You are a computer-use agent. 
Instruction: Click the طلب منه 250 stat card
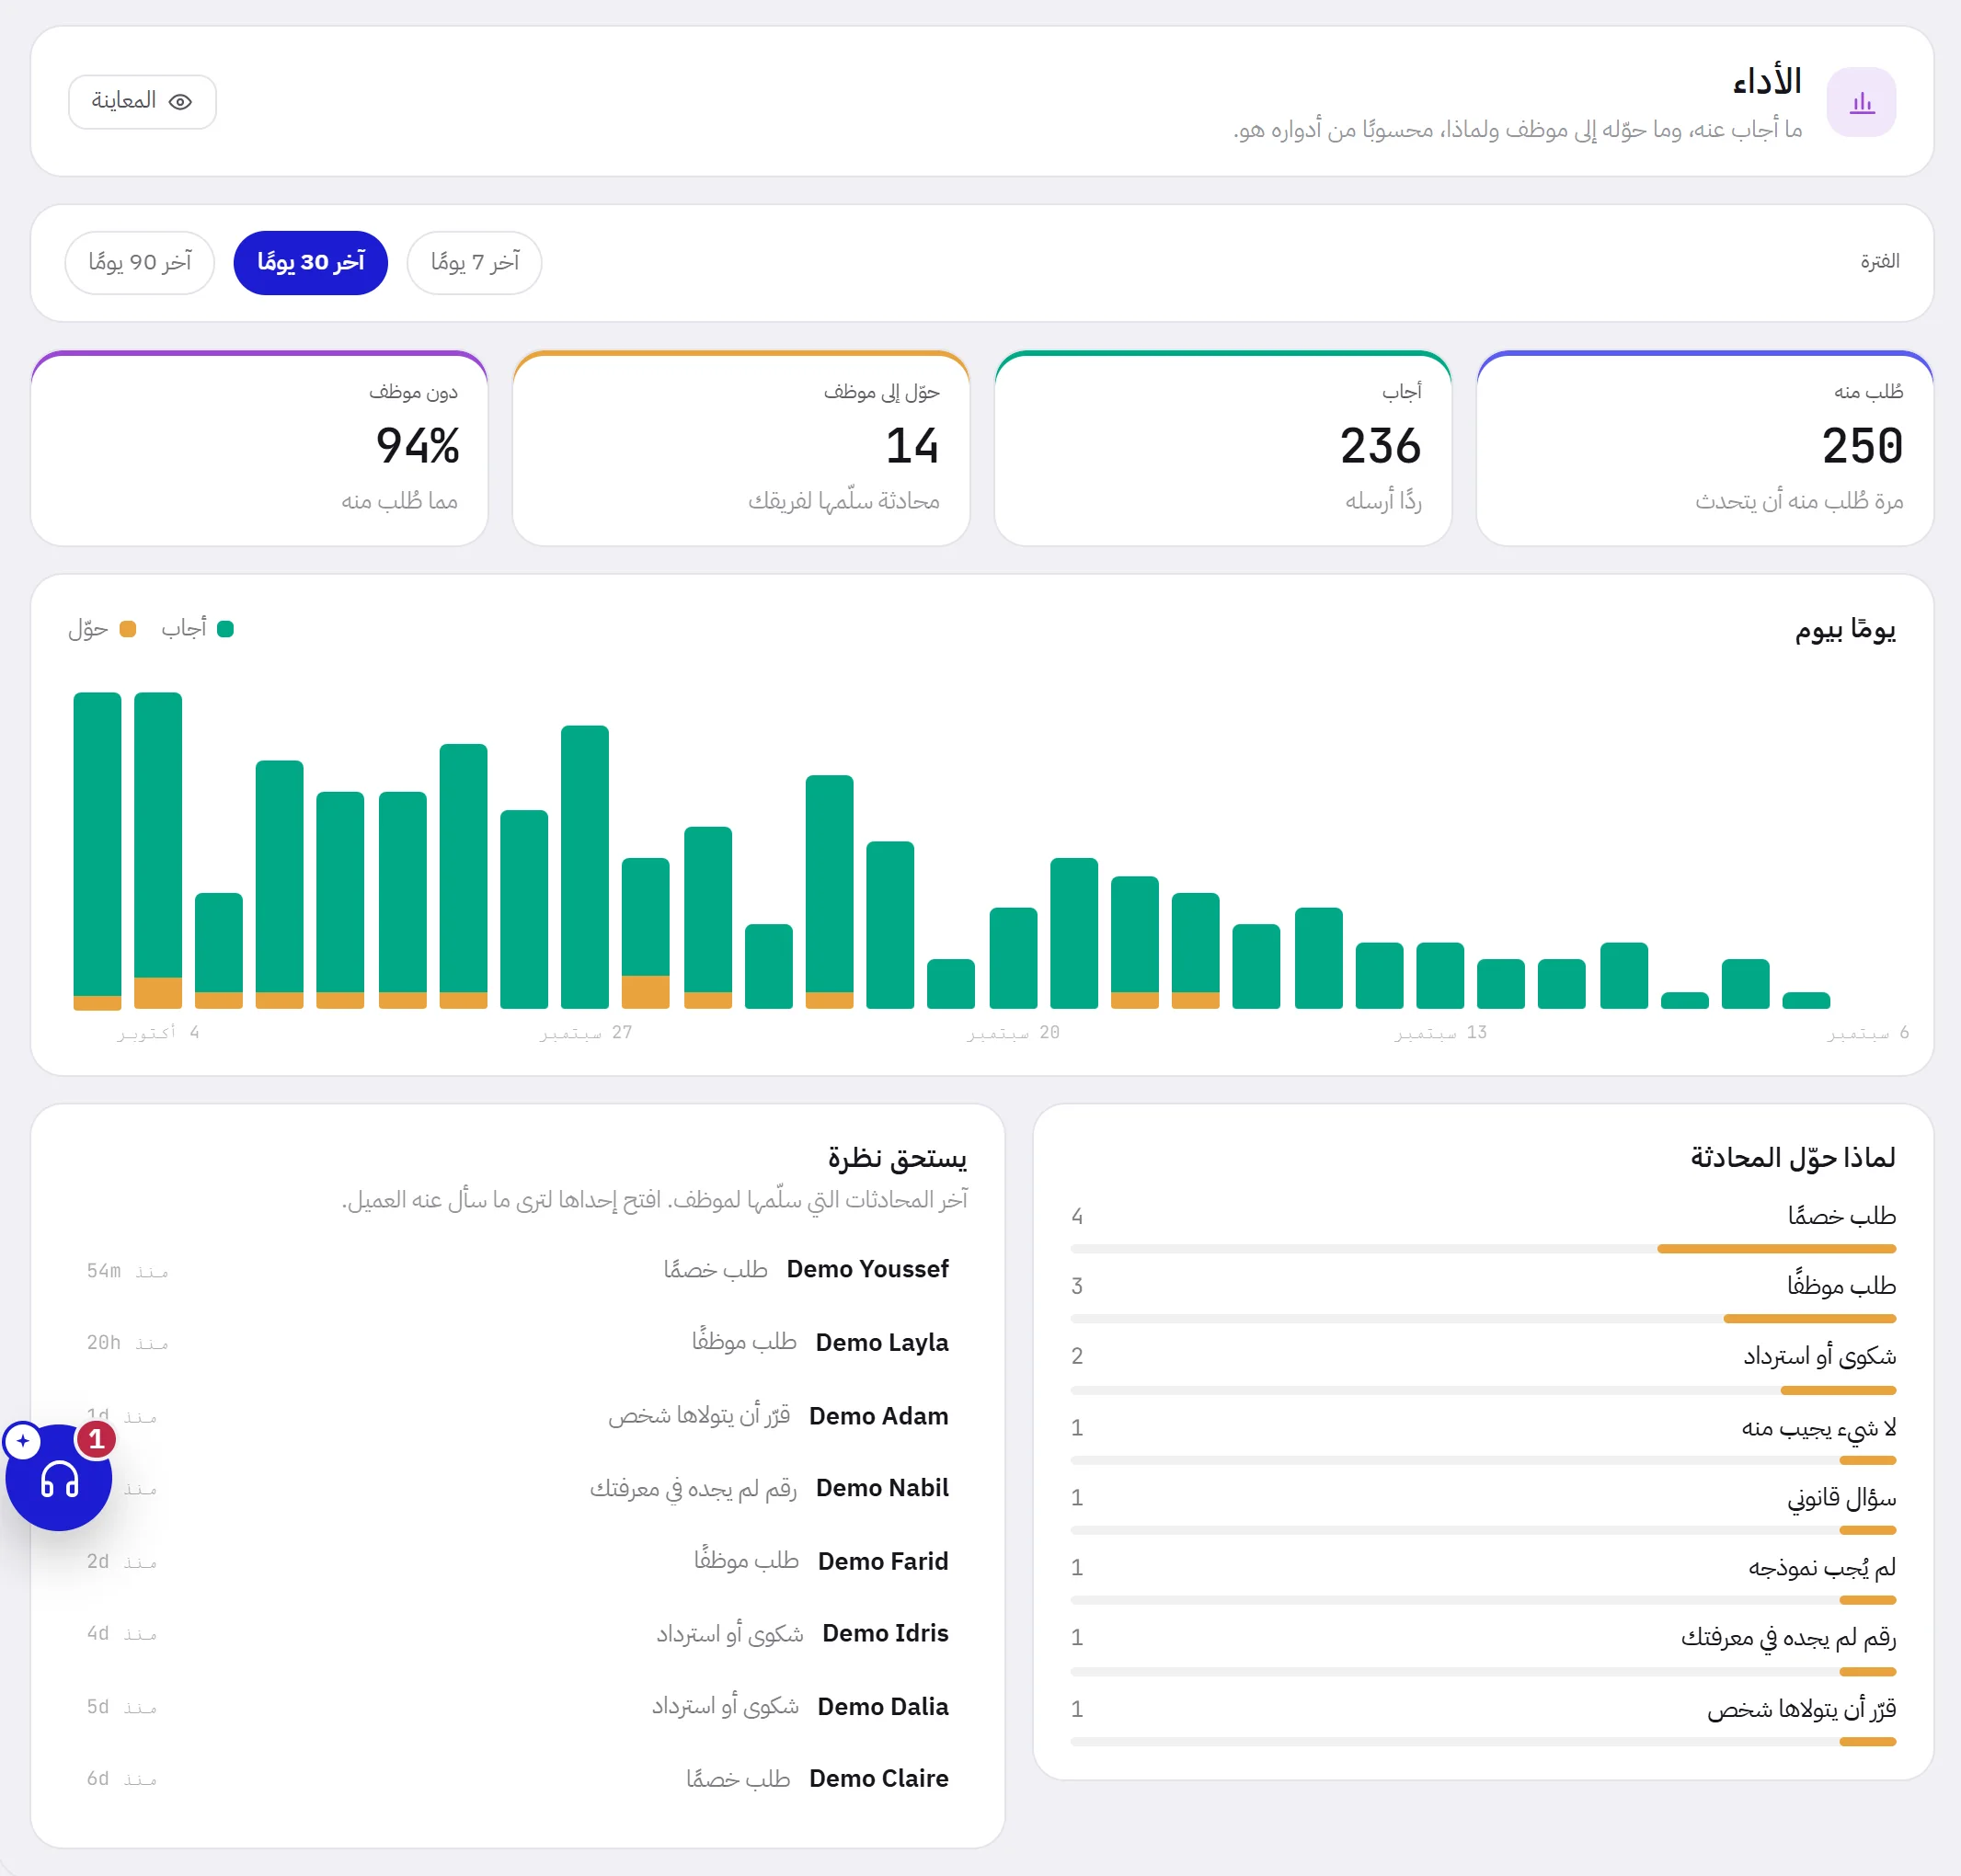point(1704,448)
